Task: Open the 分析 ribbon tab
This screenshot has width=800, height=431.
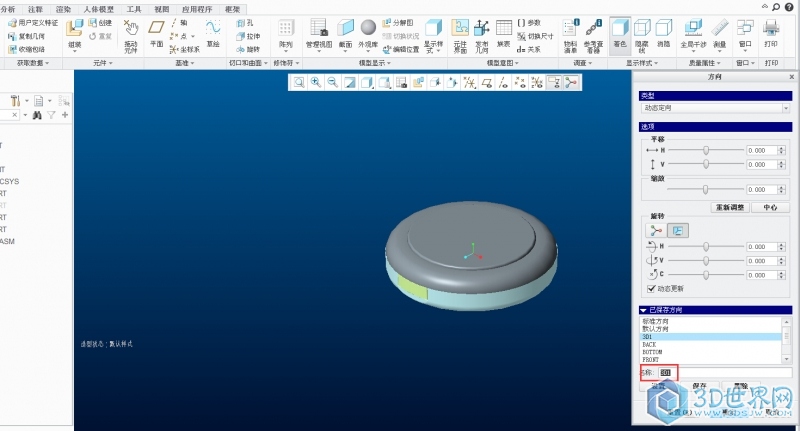Action: pyautogui.click(x=8, y=9)
